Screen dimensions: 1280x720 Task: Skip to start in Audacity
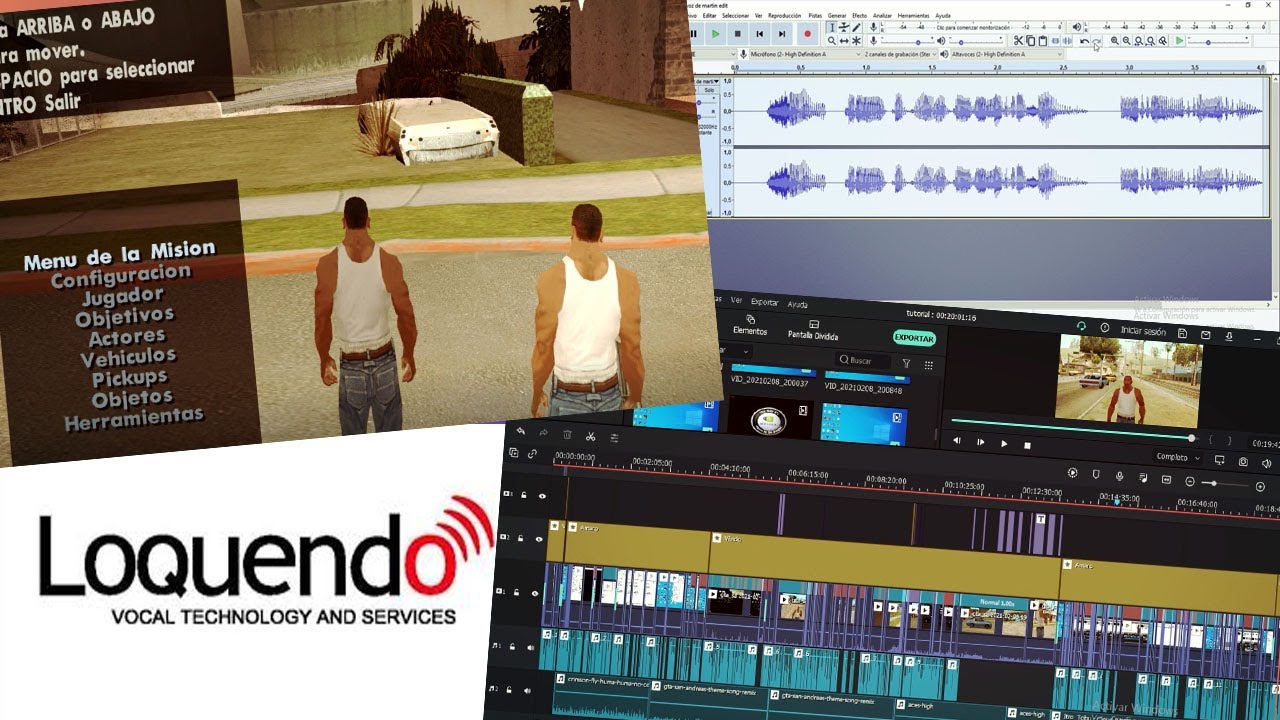coord(760,34)
